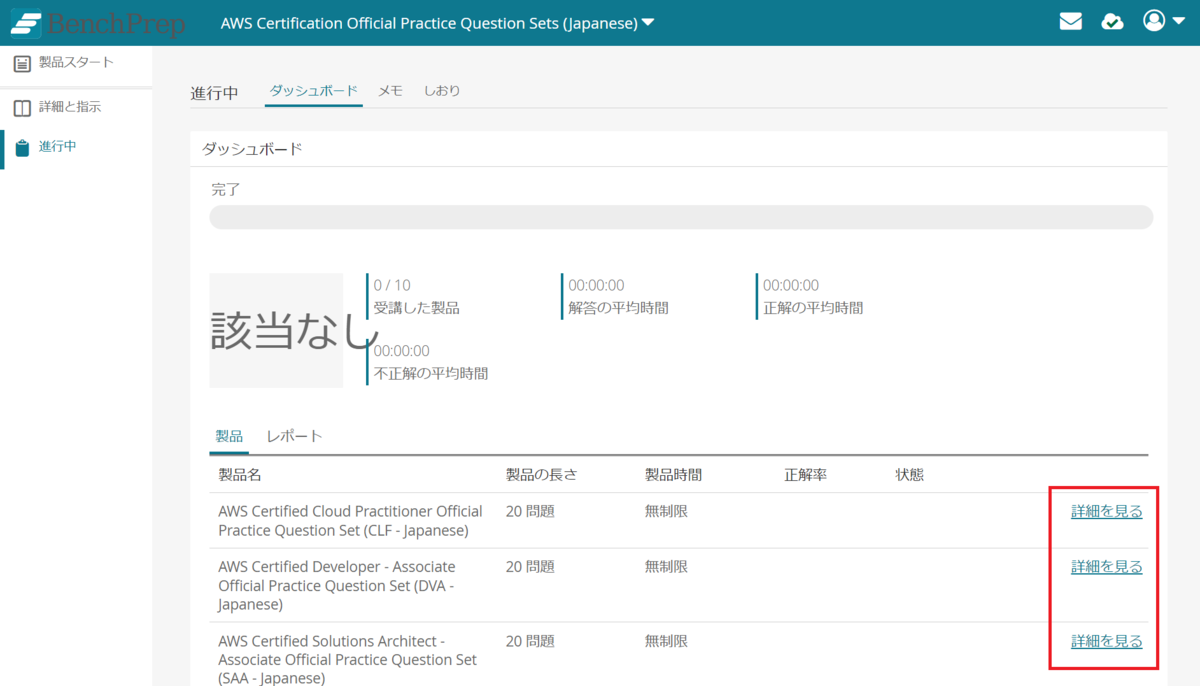Expand the user account dropdown arrow
Viewport: 1200px width, 686px height.
tap(1179, 22)
